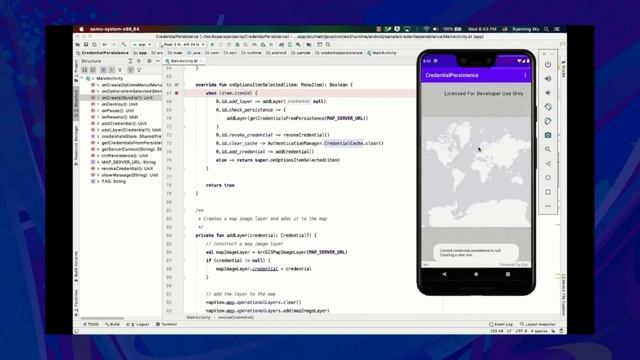Tap the emulator power button

click(548, 64)
